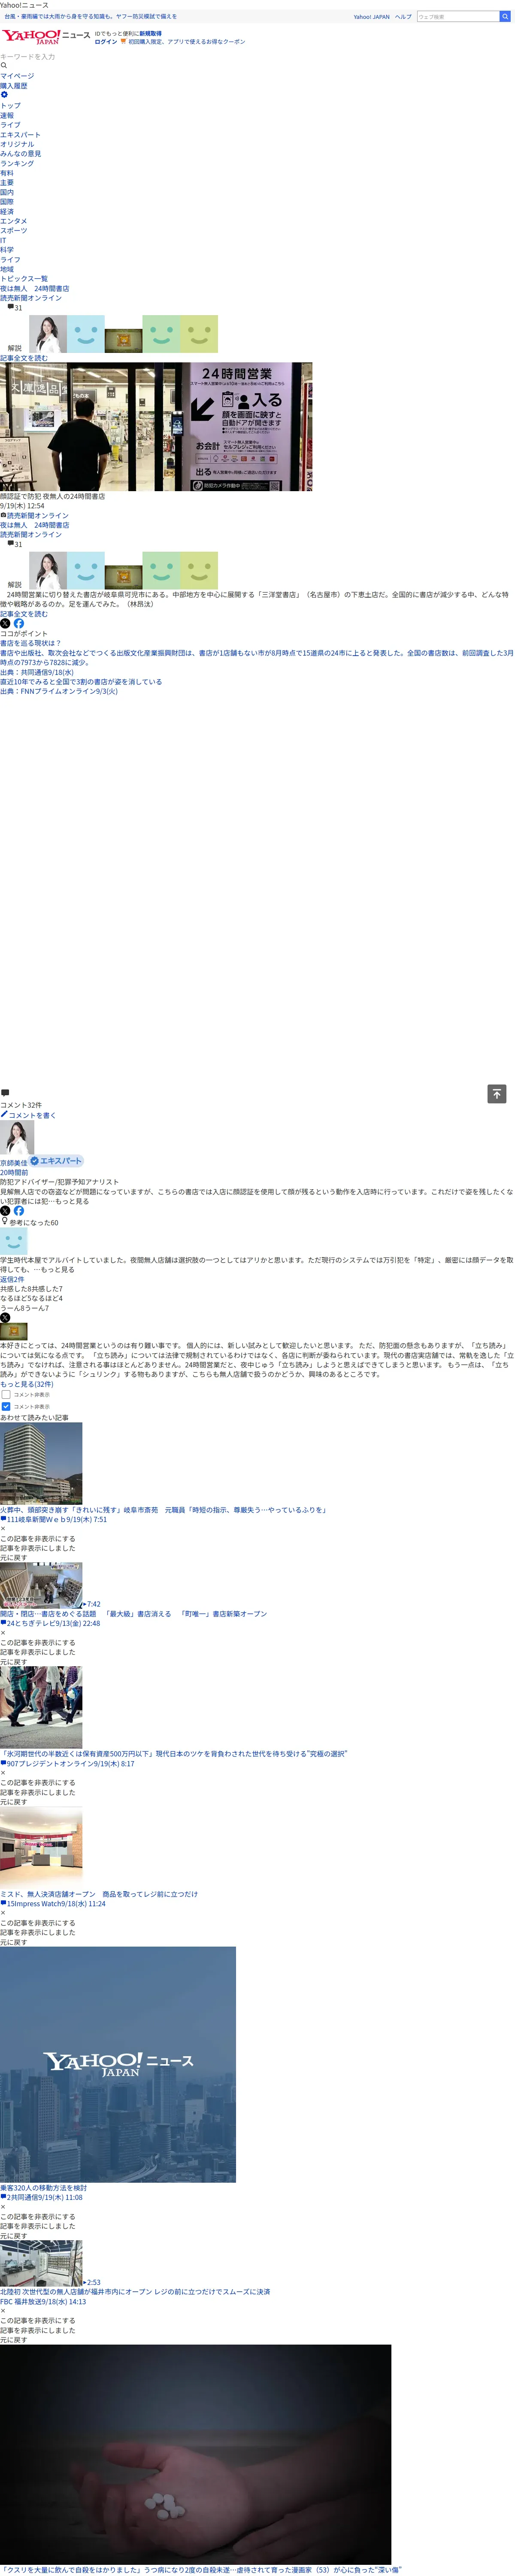This screenshot has height=2576, width=515.
Task: Switch to the 地域 topics tab
Action: click(x=7, y=269)
